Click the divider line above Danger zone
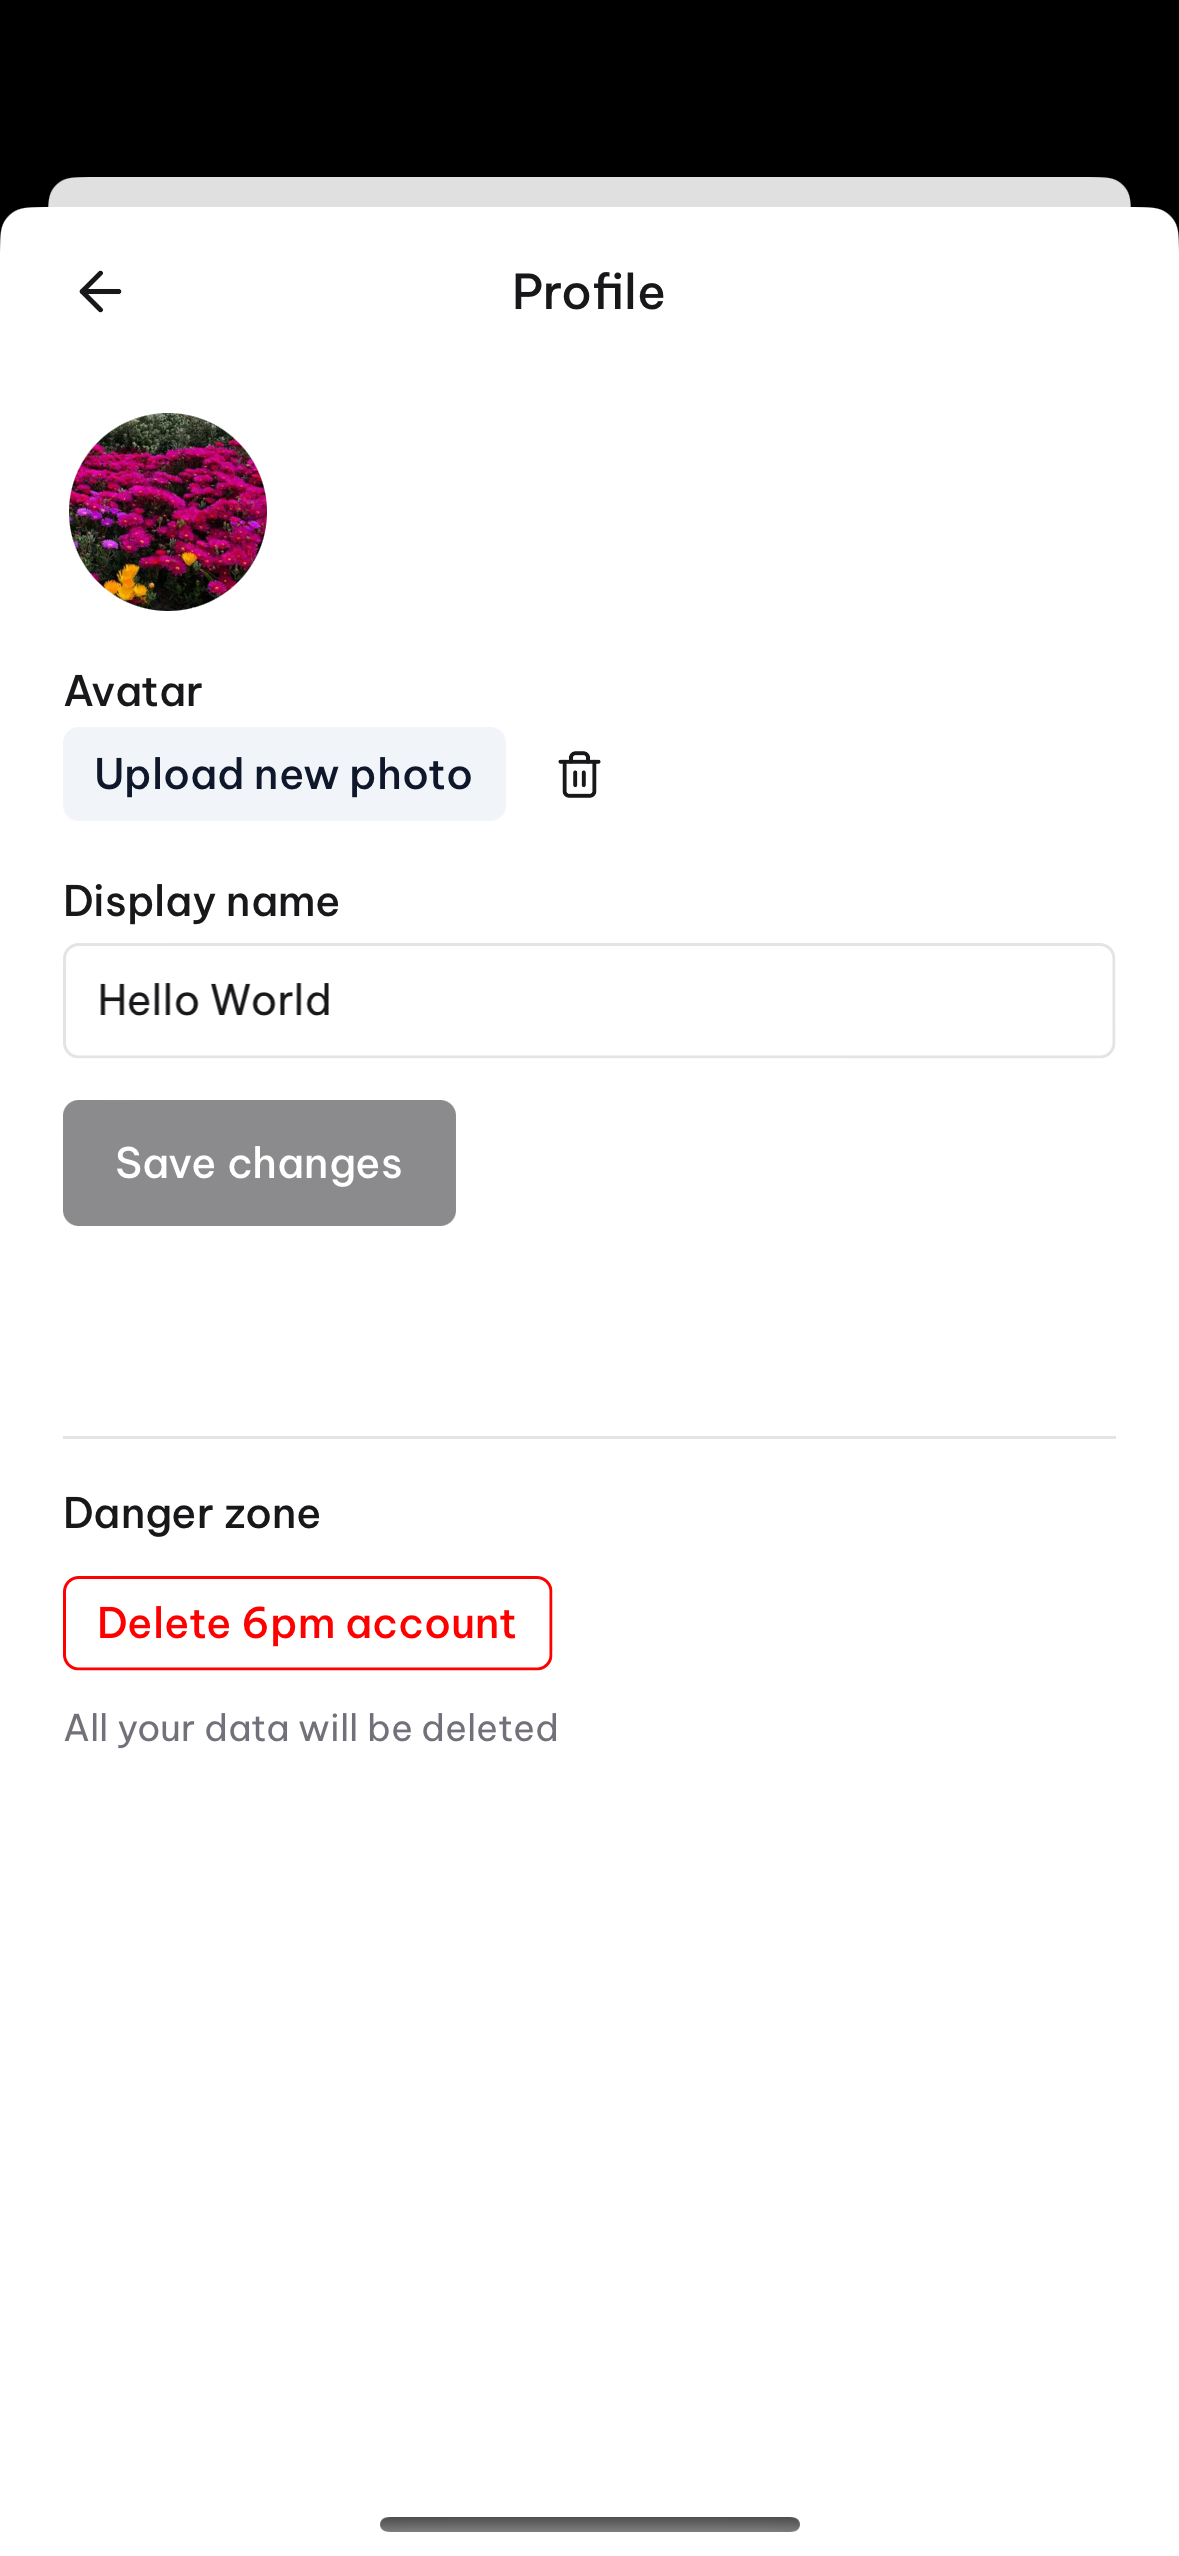Image resolution: width=1179 pixels, height=2556 pixels. tap(589, 1437)
